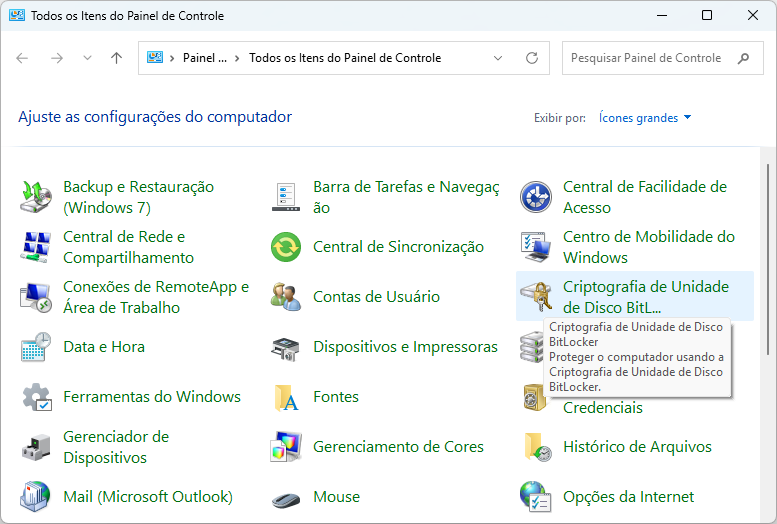The width and height of the screenshot is (777, 524).
Task: Open Mouse link
Action: pos(336,496)
